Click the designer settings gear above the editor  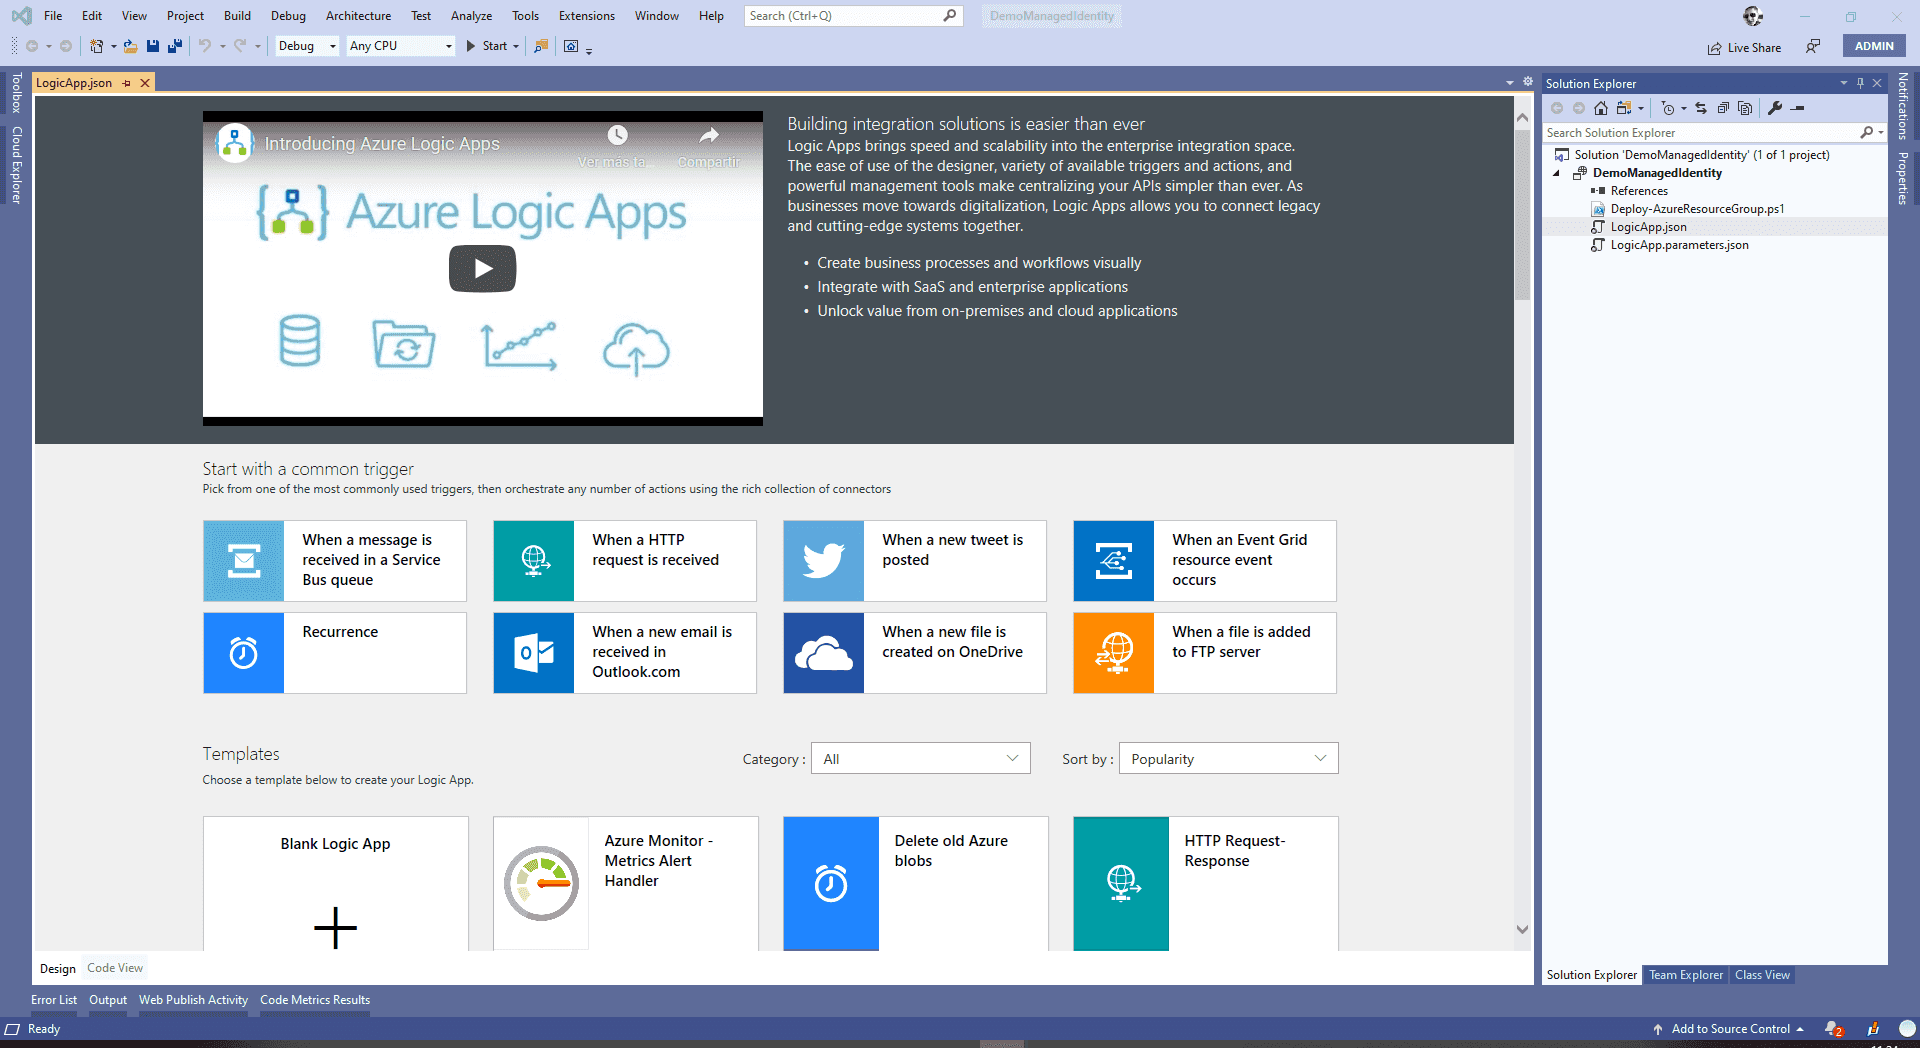(x=1528, y=81)
